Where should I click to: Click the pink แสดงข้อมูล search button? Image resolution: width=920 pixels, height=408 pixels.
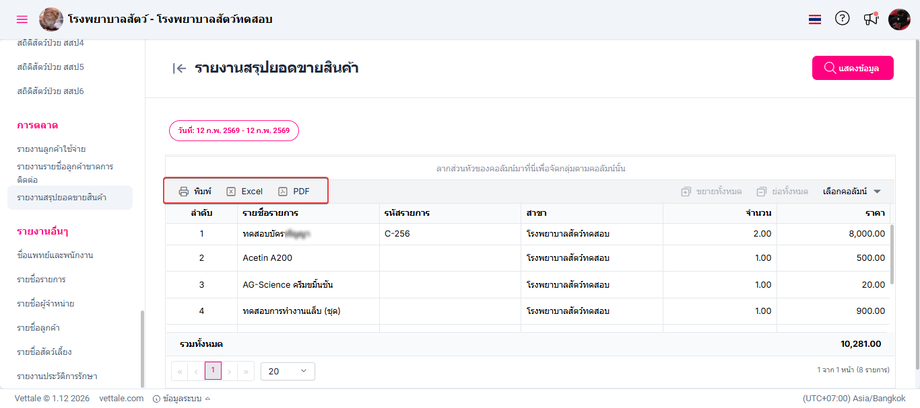coord(852,68)
